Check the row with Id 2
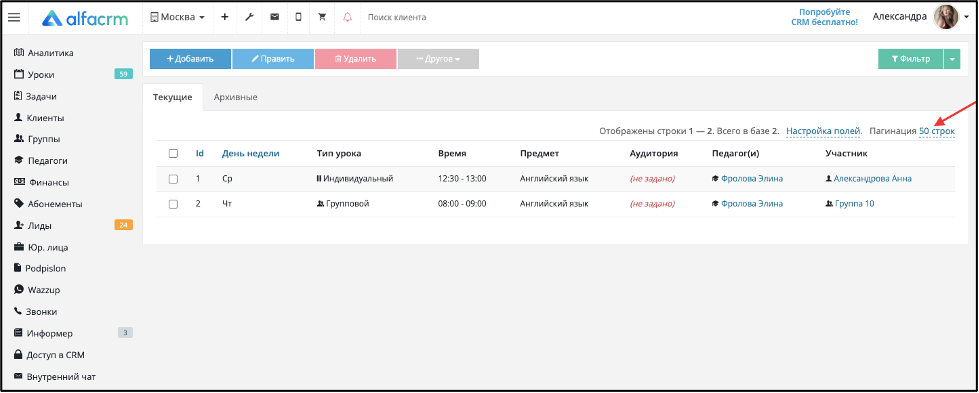The width and height of the screenshot is (979, 393). 174,204
